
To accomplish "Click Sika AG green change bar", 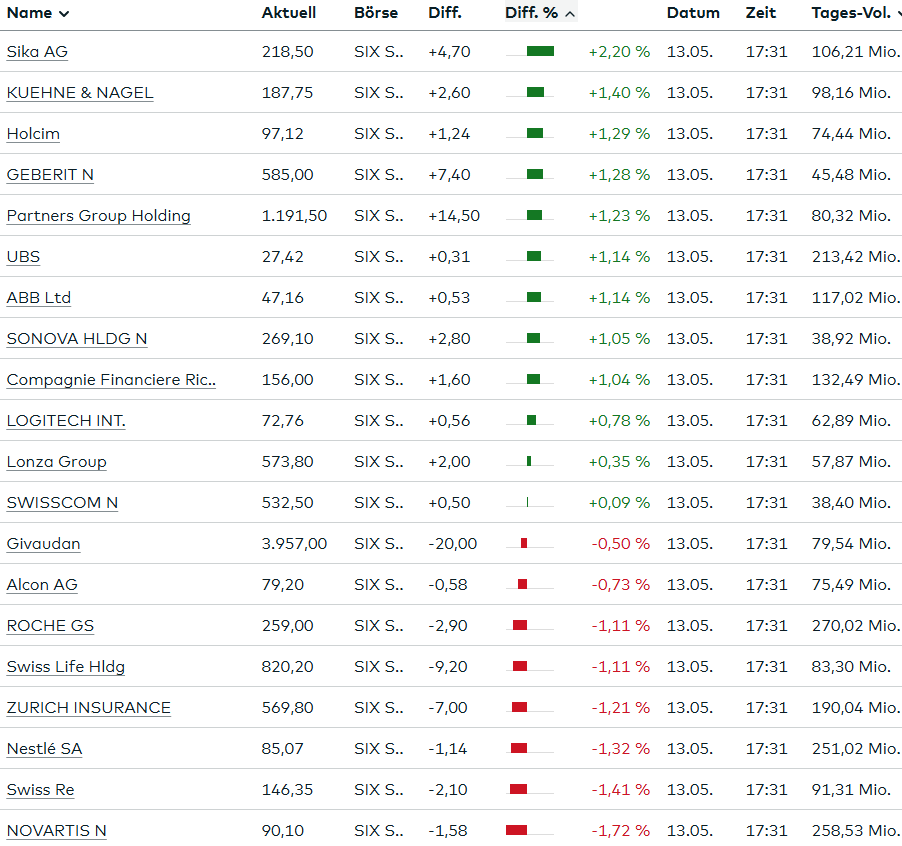I will (x=540, y=51).
